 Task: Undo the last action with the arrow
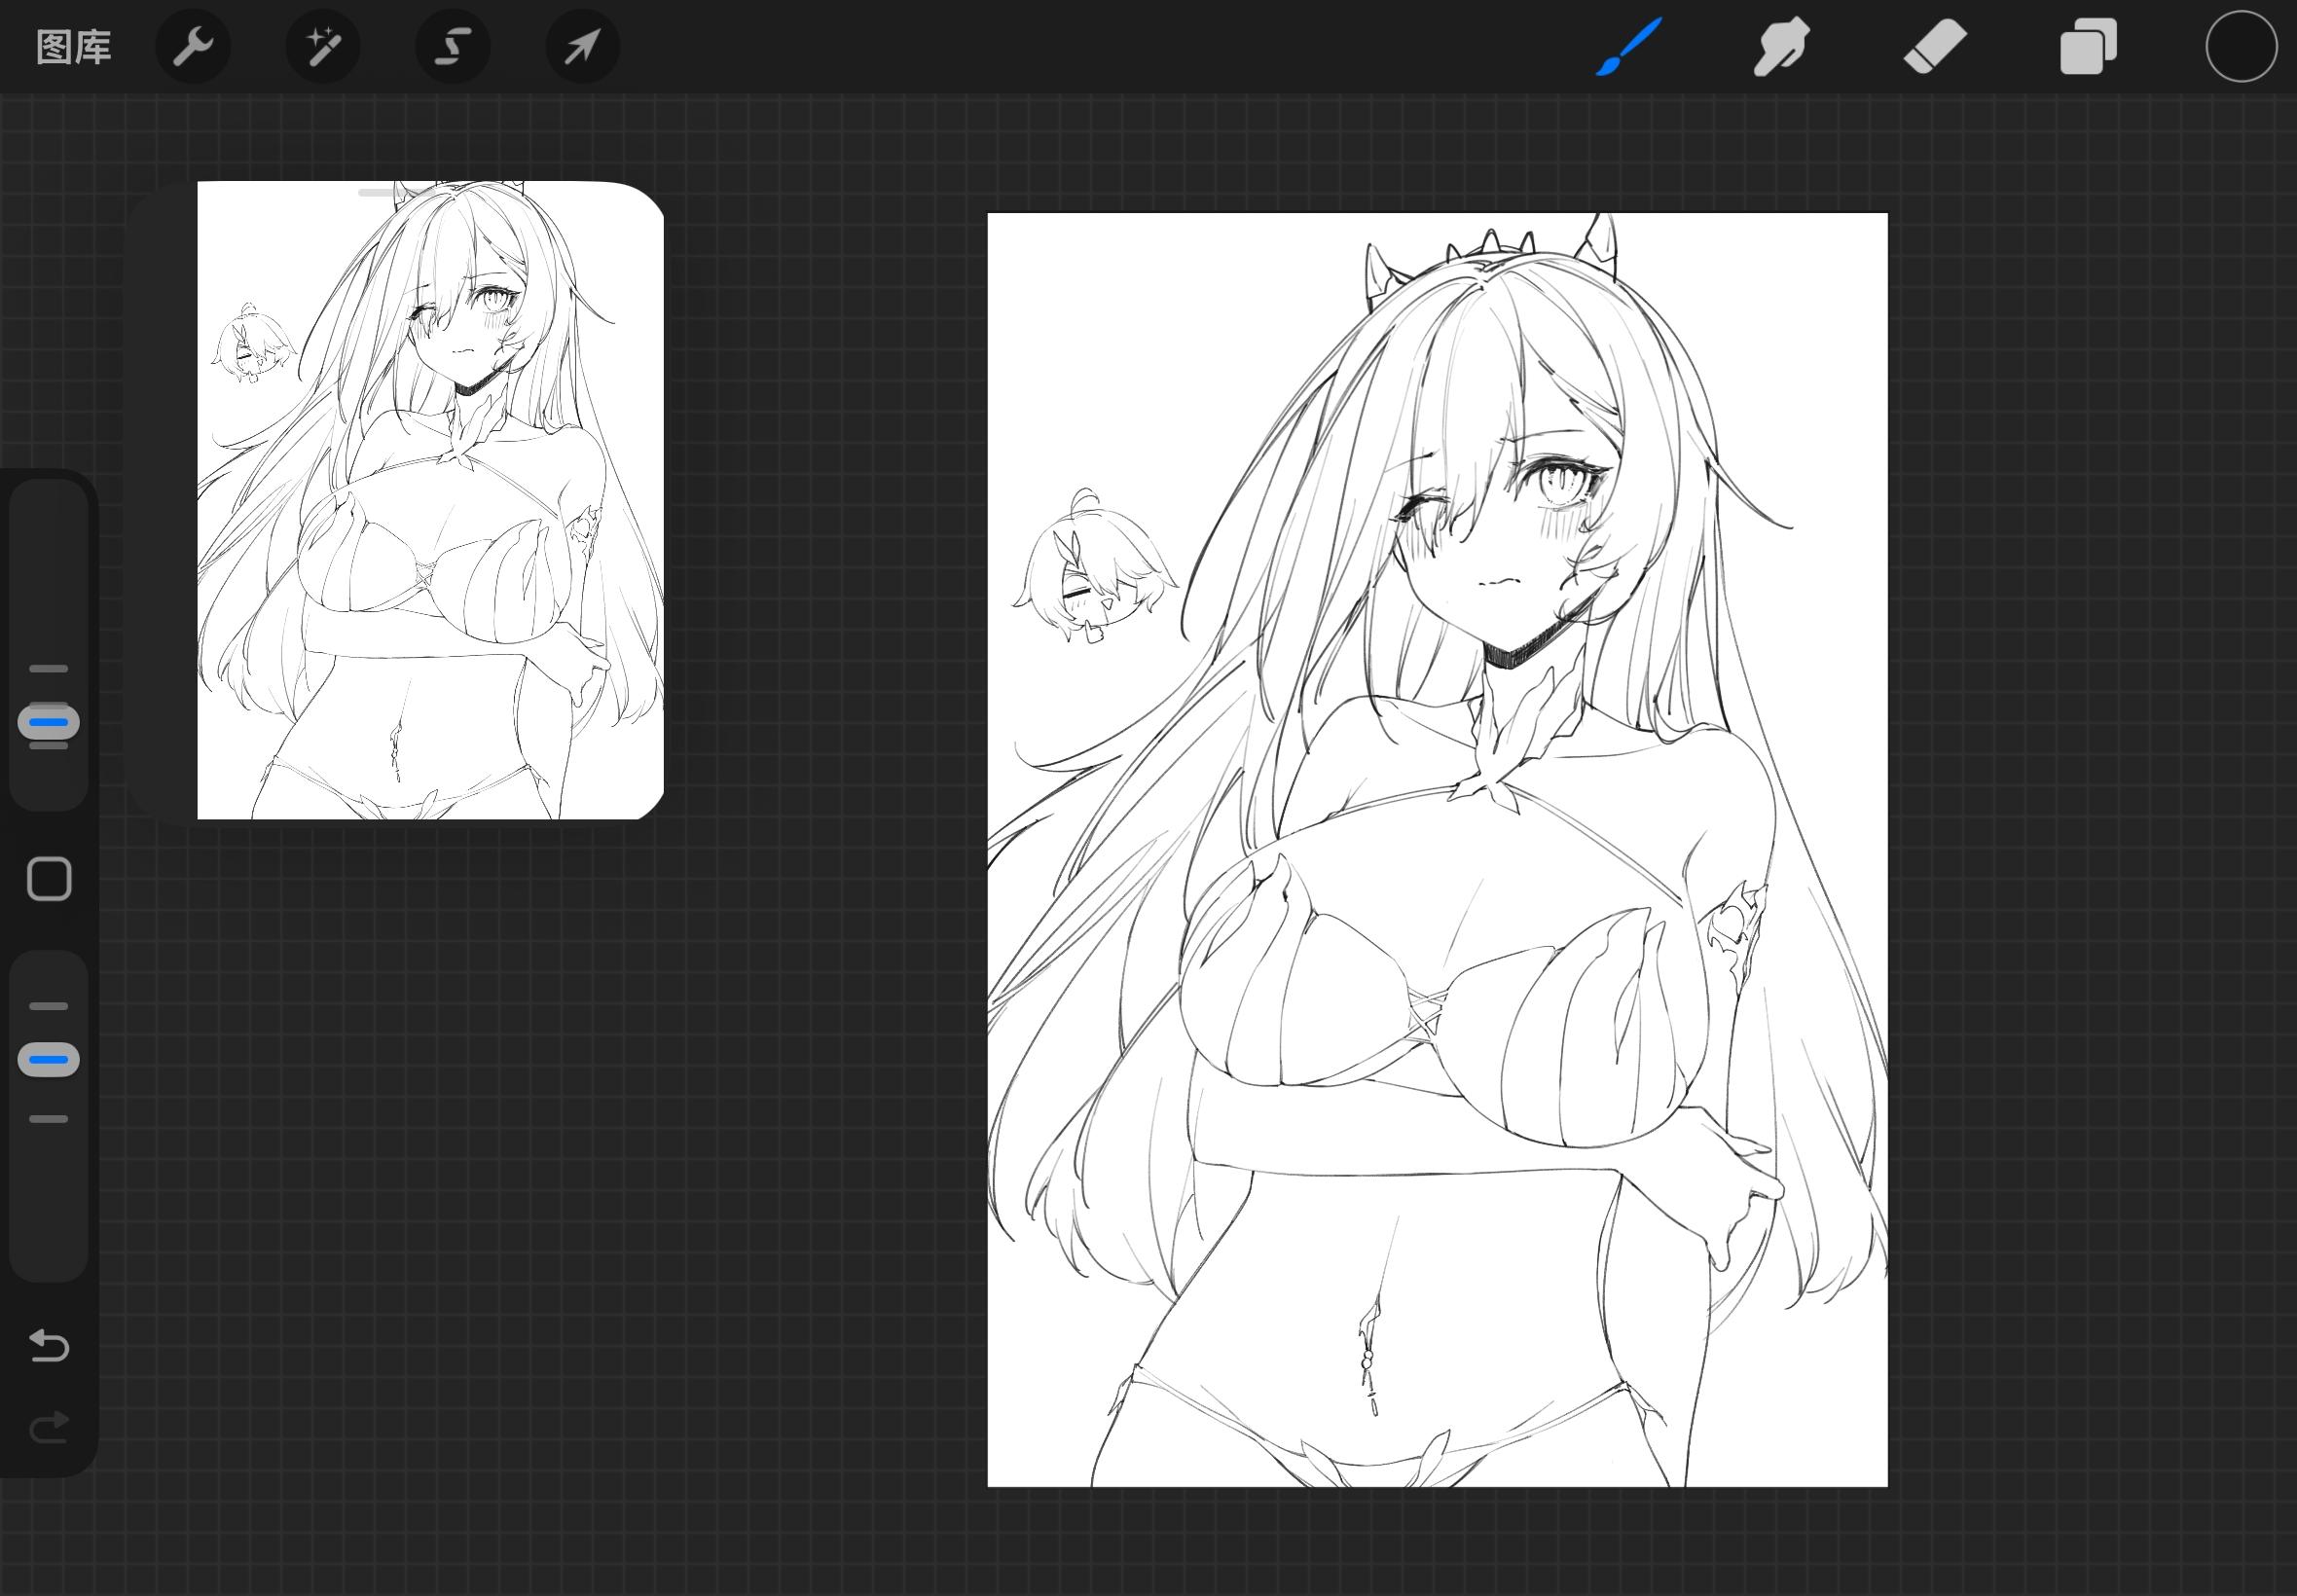(x=49, y=1345)
